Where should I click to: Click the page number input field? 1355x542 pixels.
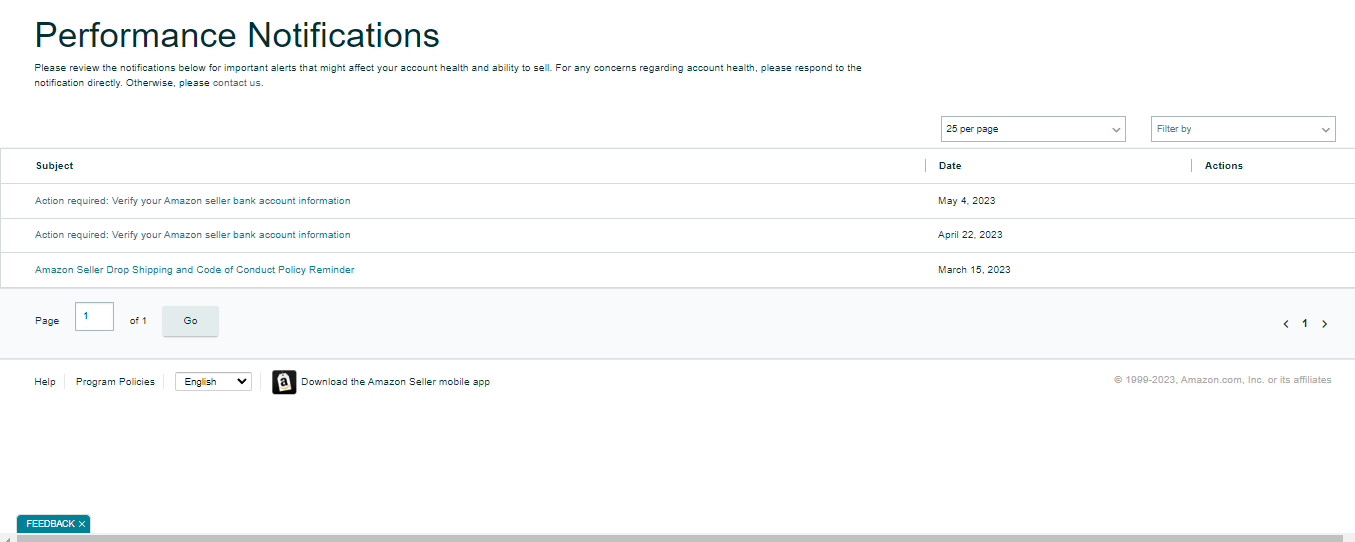coord(94,316)
